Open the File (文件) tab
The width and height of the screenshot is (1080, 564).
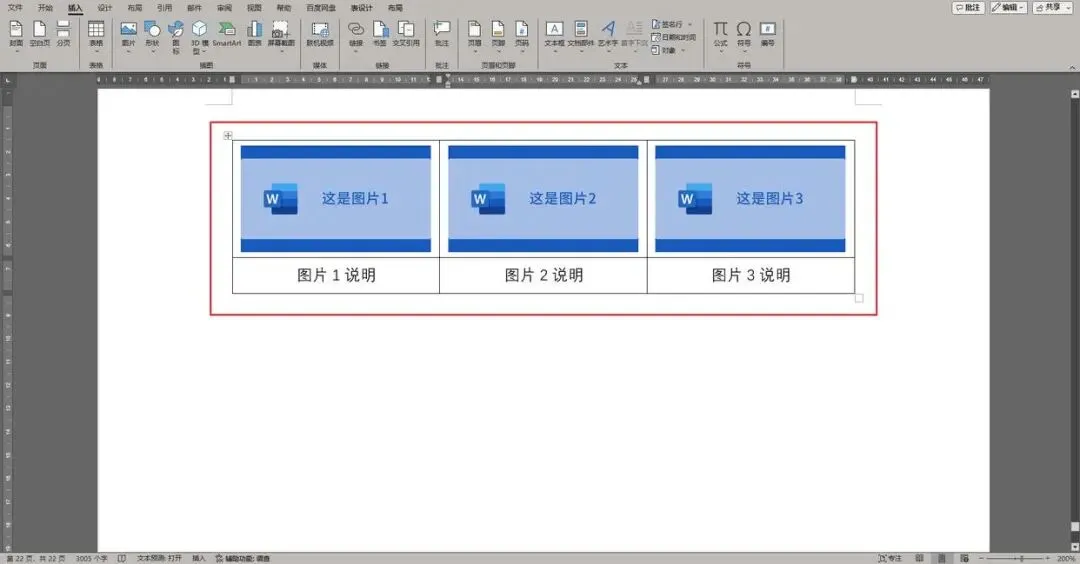[15, 8]
